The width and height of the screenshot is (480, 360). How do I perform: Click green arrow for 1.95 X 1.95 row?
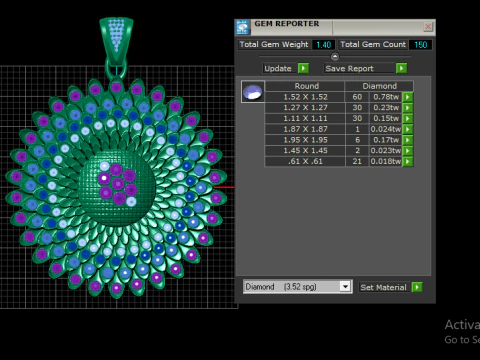pos(408,140)
